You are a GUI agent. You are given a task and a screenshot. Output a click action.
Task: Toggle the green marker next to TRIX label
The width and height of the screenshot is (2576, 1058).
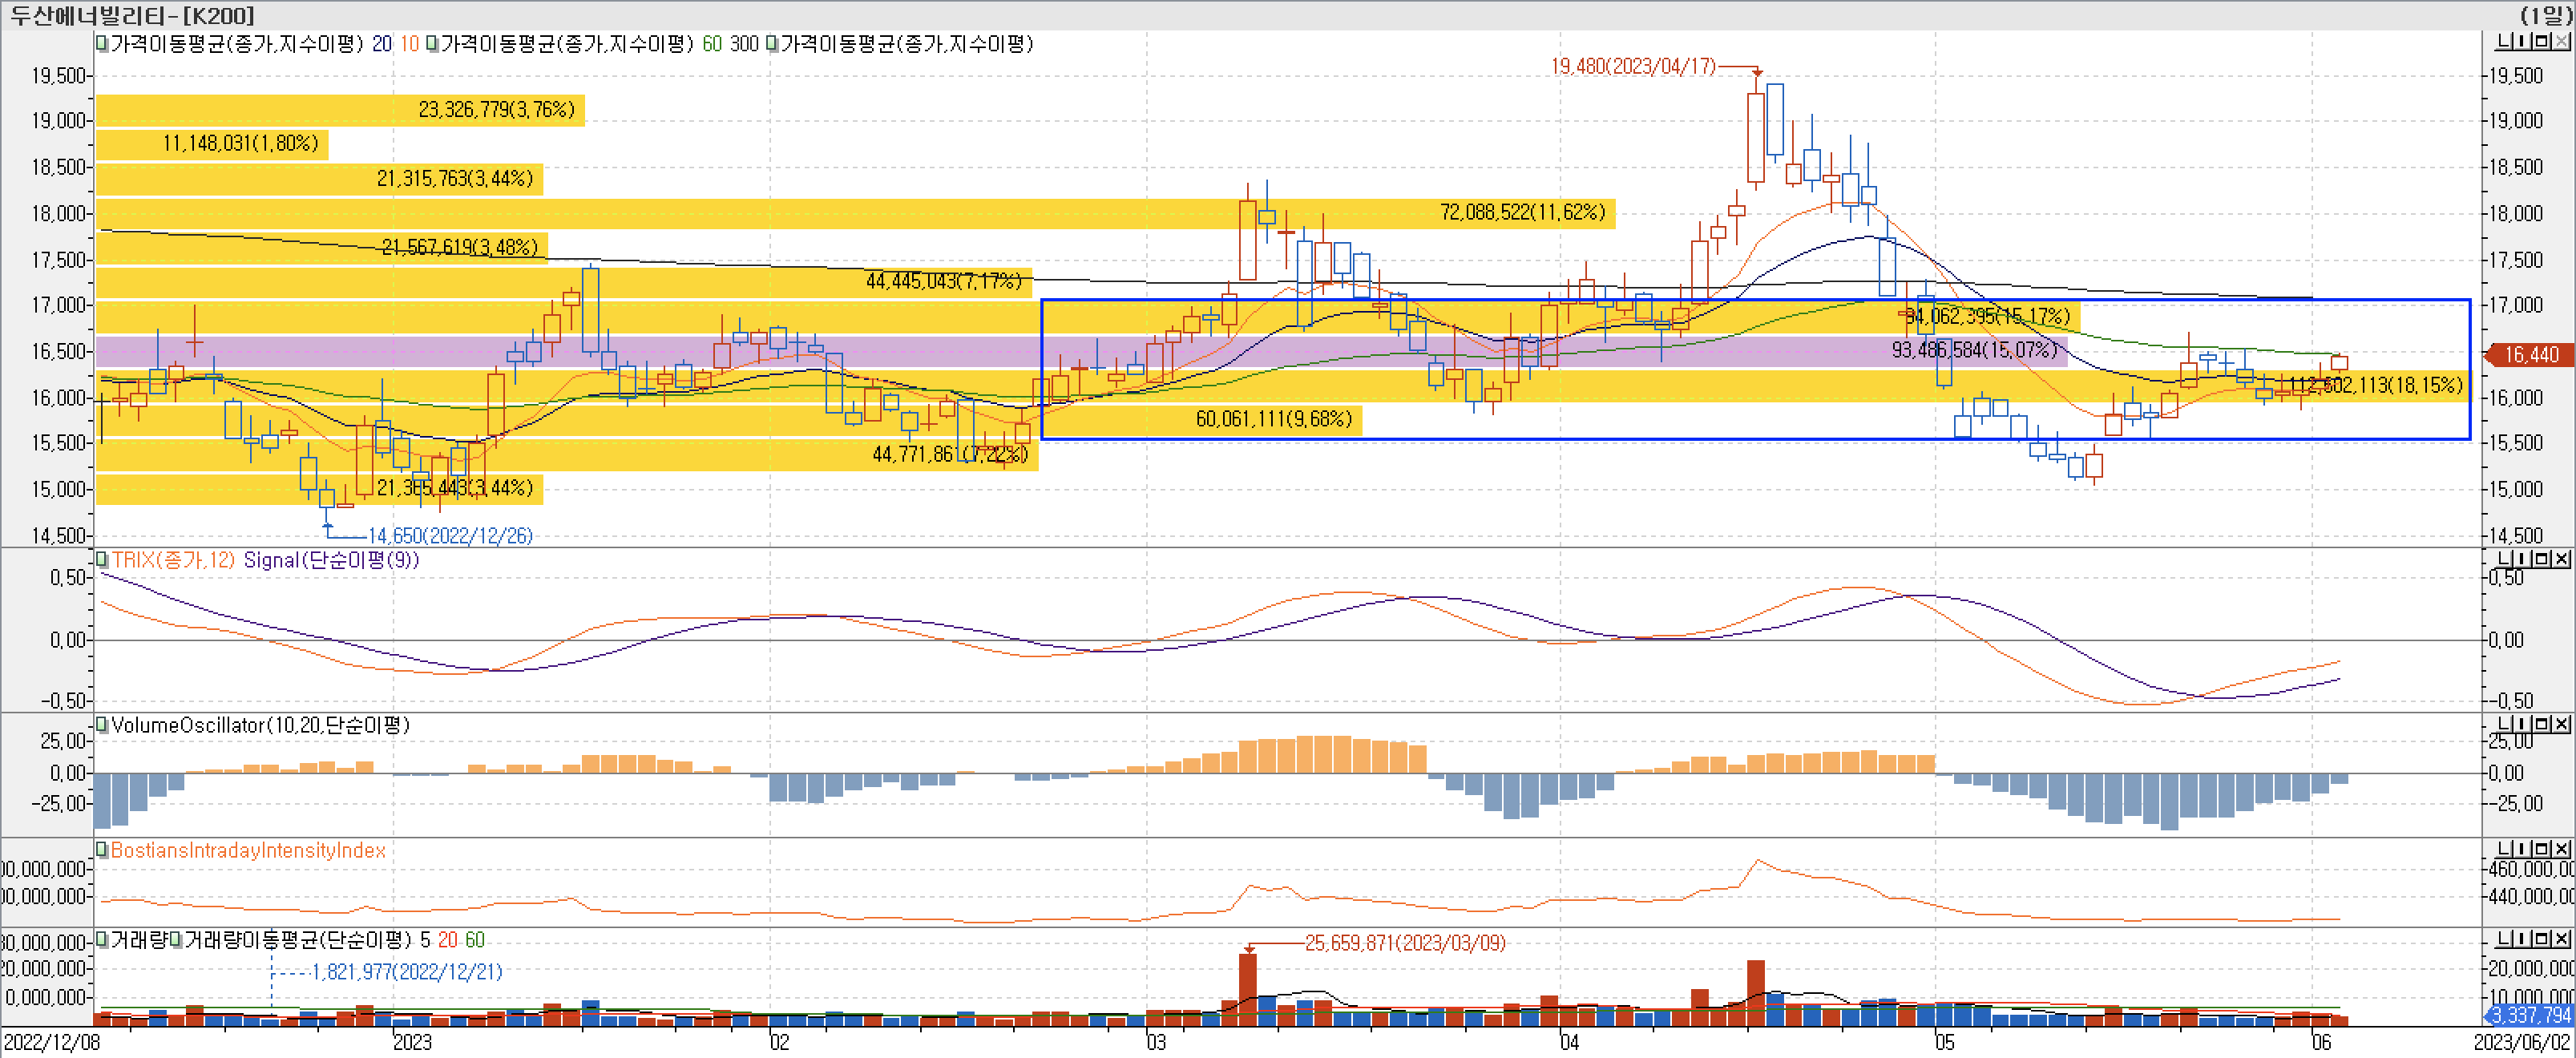tap(102, 560)
